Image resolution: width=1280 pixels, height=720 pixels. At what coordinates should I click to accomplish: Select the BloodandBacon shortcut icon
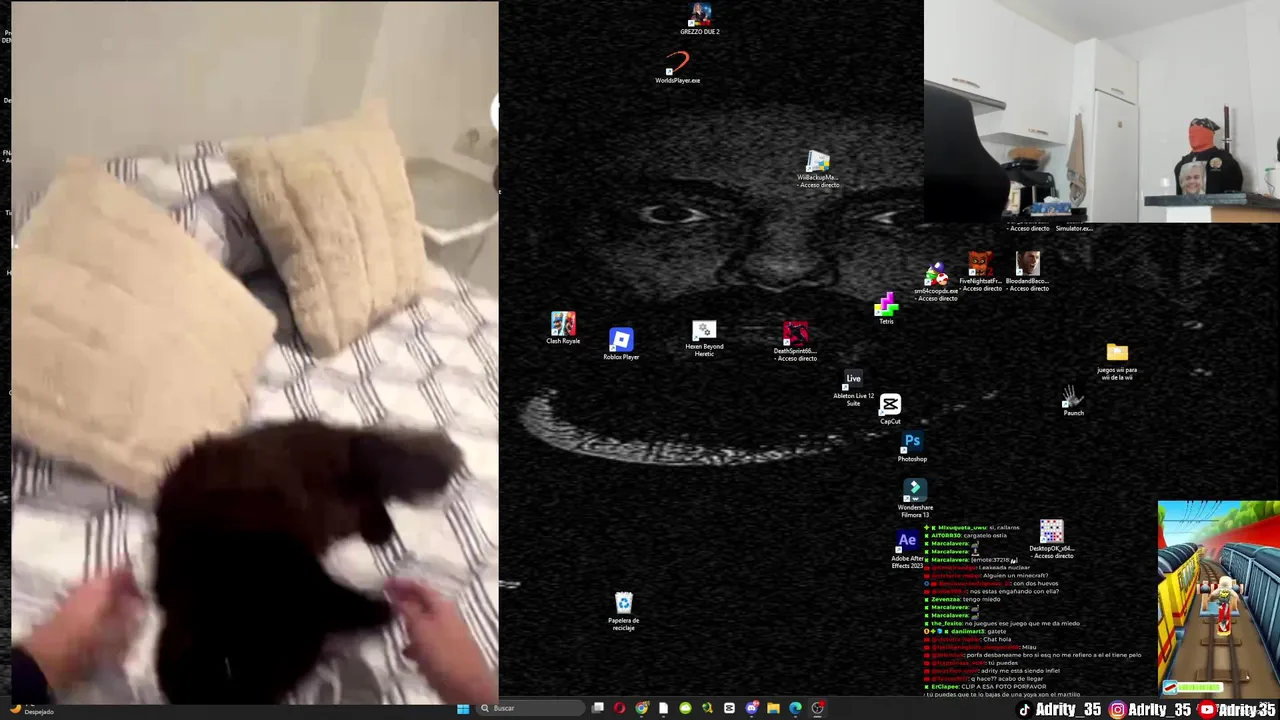[x=1028, y=271]
